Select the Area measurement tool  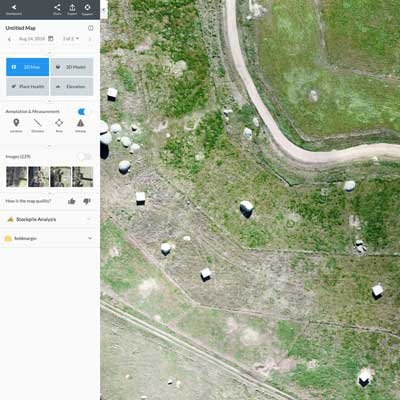click(x=59, y=125)
